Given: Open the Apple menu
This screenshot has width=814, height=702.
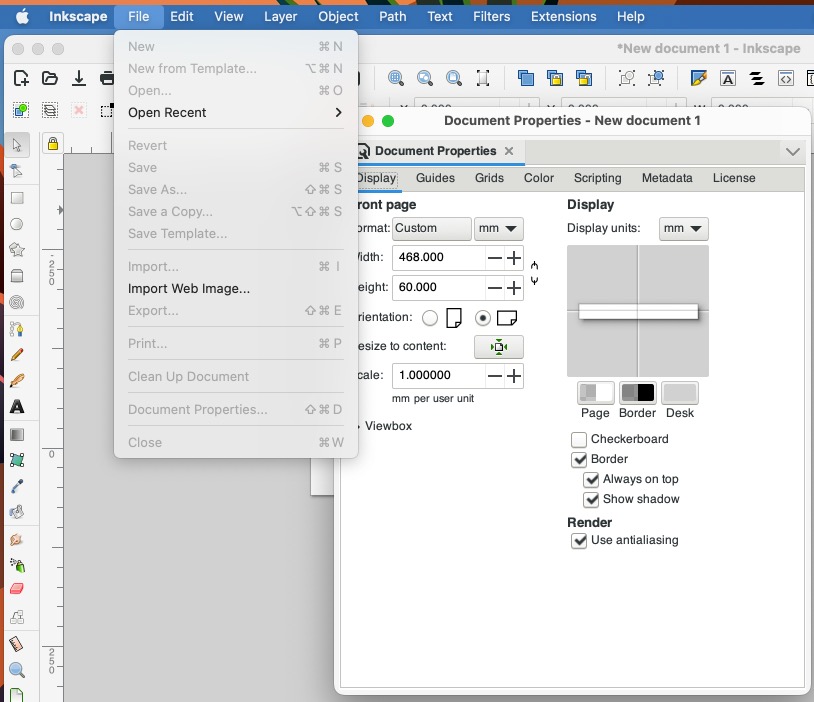Looking at the screenshot, I should coord(22,17).
